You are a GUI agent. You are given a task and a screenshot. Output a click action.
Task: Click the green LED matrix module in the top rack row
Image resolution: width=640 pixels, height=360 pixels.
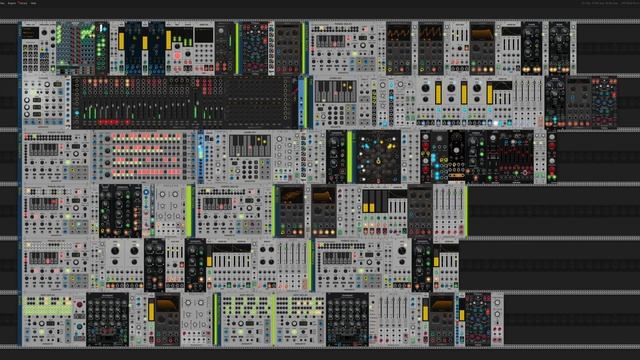pos(76,48)
